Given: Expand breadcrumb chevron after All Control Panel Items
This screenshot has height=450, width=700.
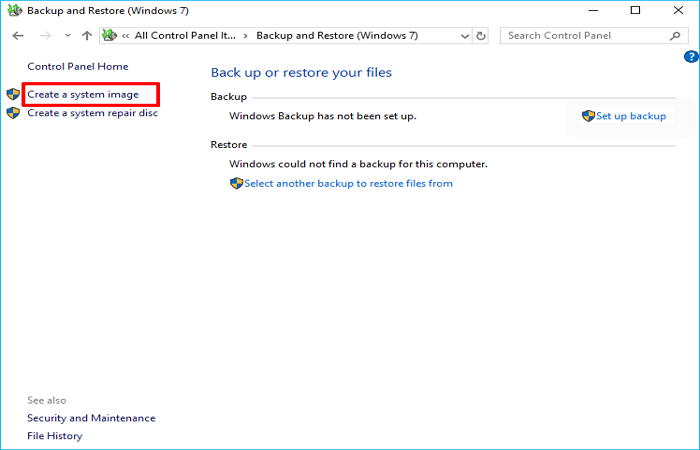Looking at the screenshot, I should 246,36.
